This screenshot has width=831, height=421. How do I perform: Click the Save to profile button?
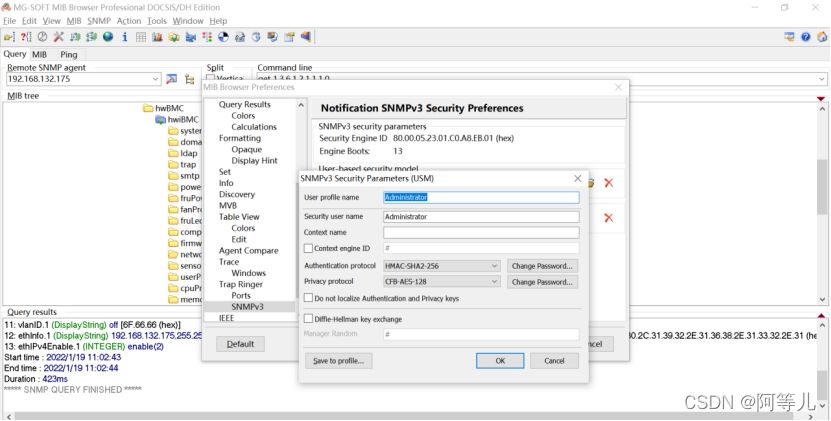339,361
